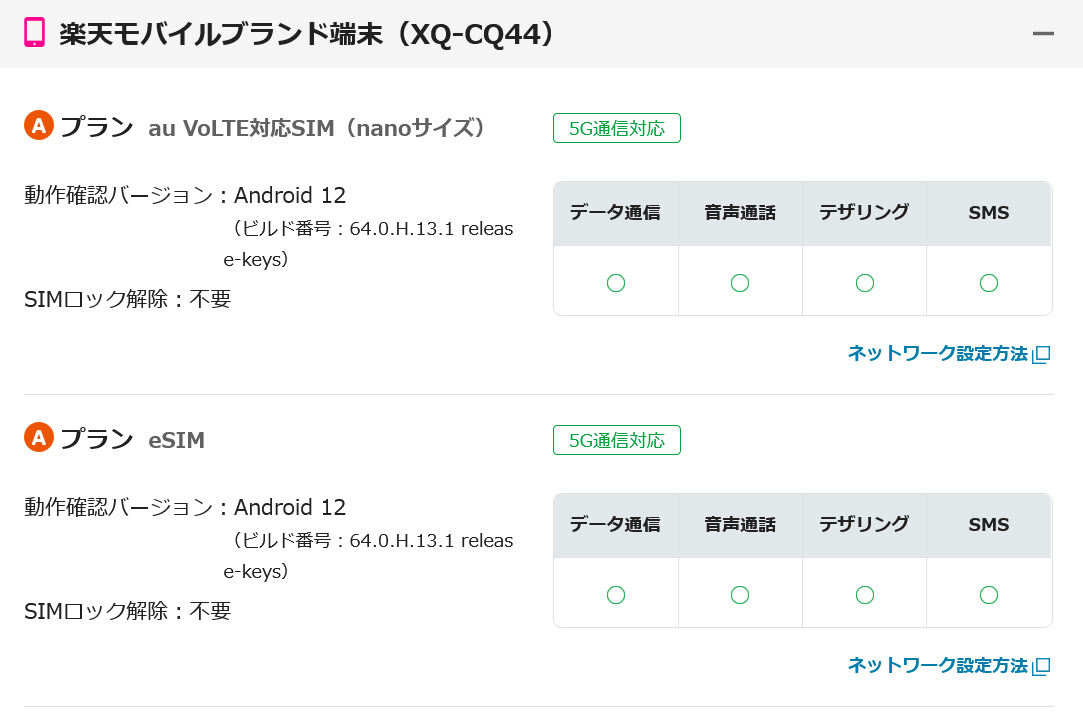Click the pink smartphone icon in header

point(35,33)
